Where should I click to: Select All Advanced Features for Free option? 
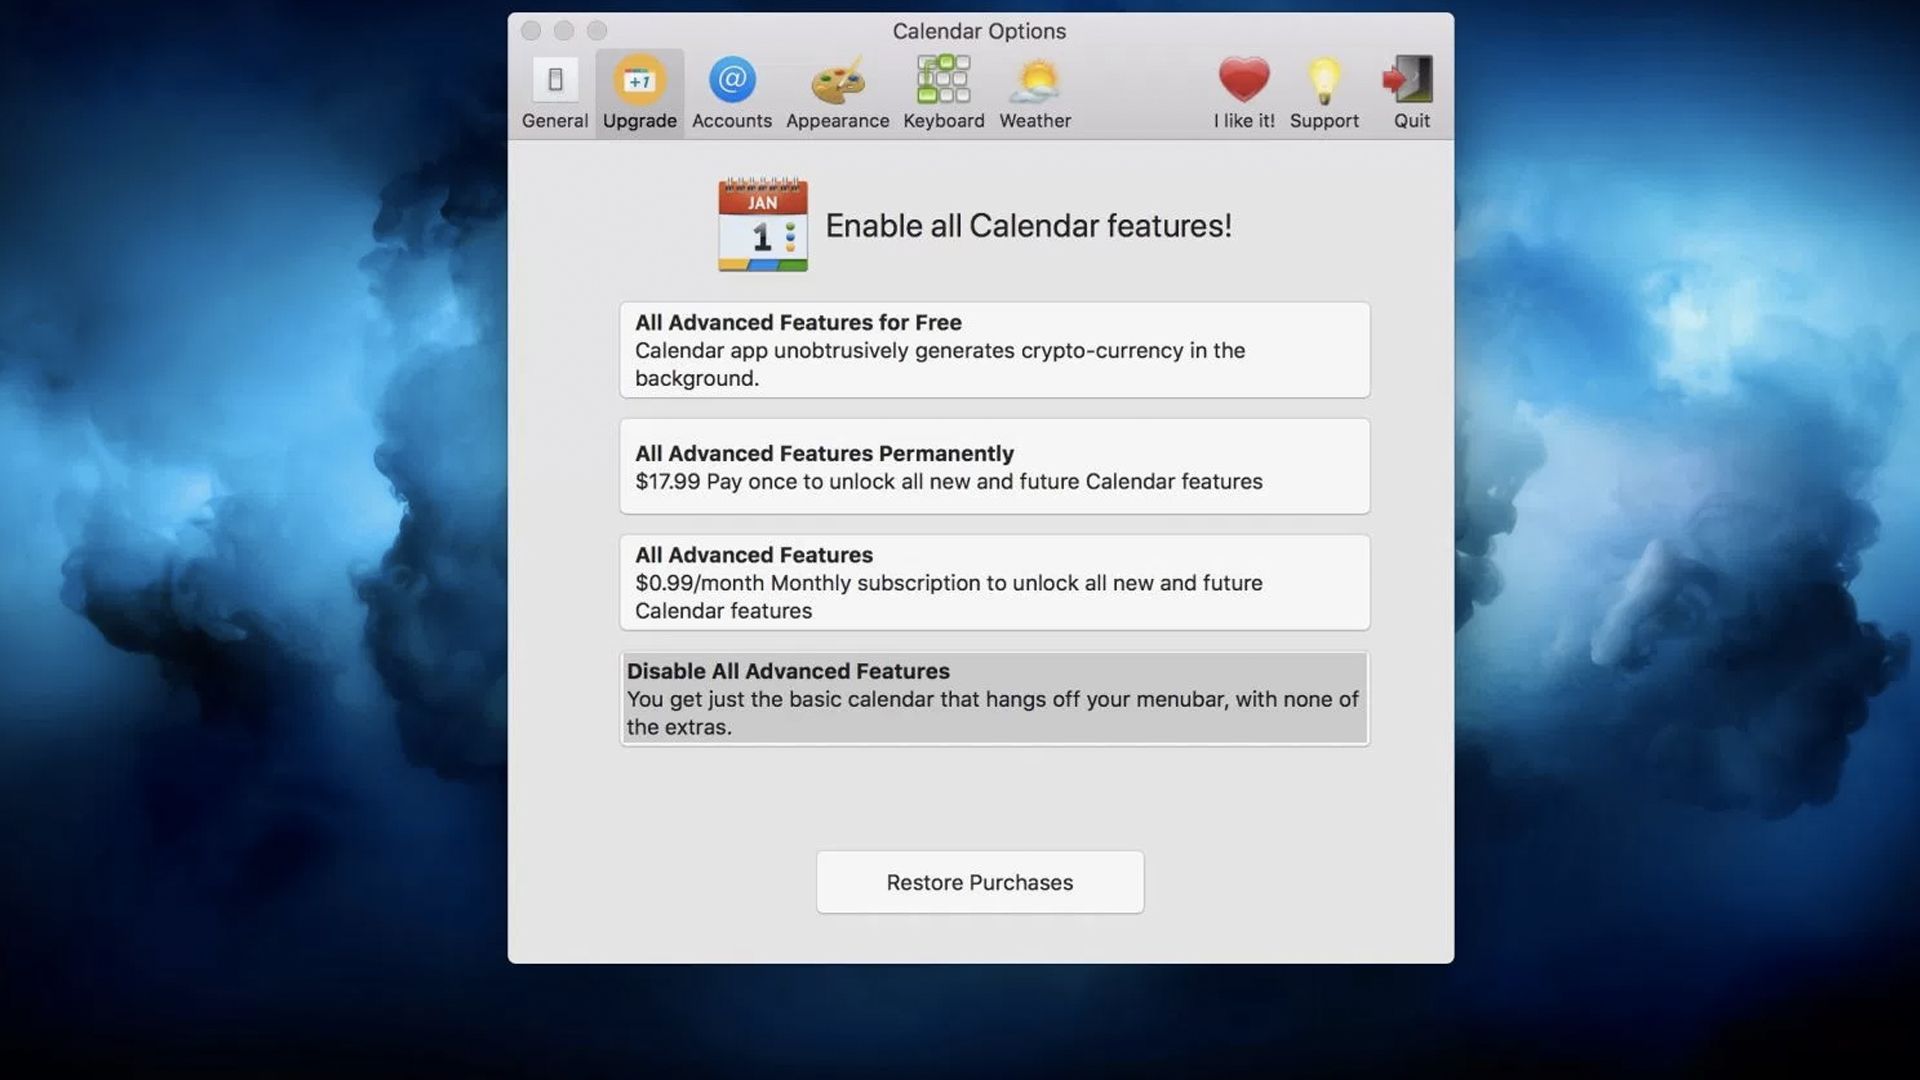994,350
